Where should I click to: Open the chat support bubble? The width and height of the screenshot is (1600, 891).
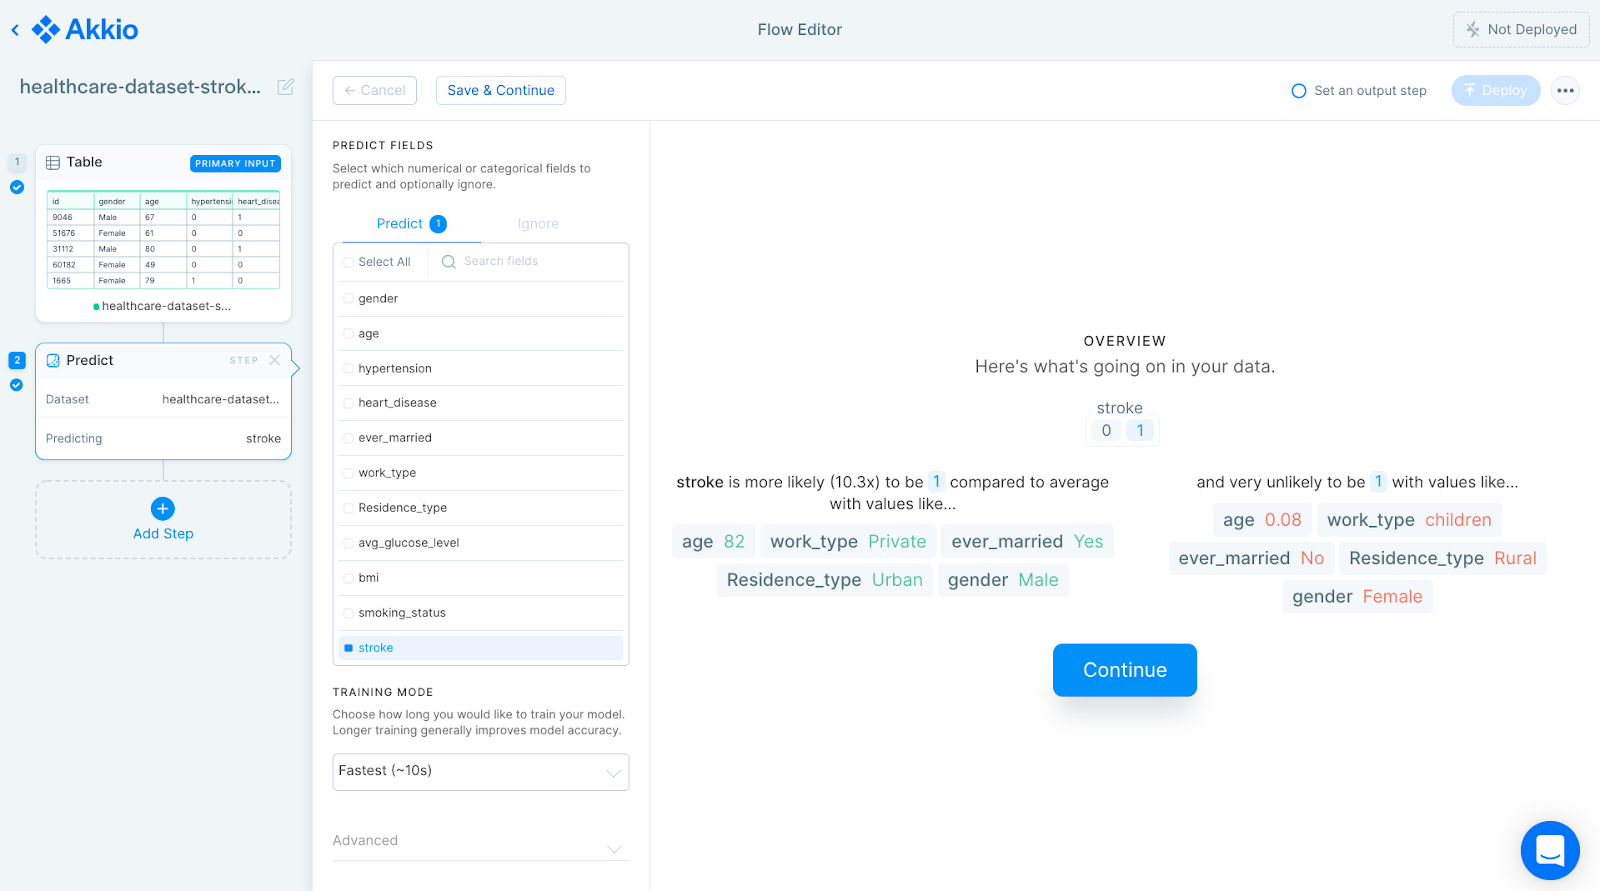(x=1550, y=850)
